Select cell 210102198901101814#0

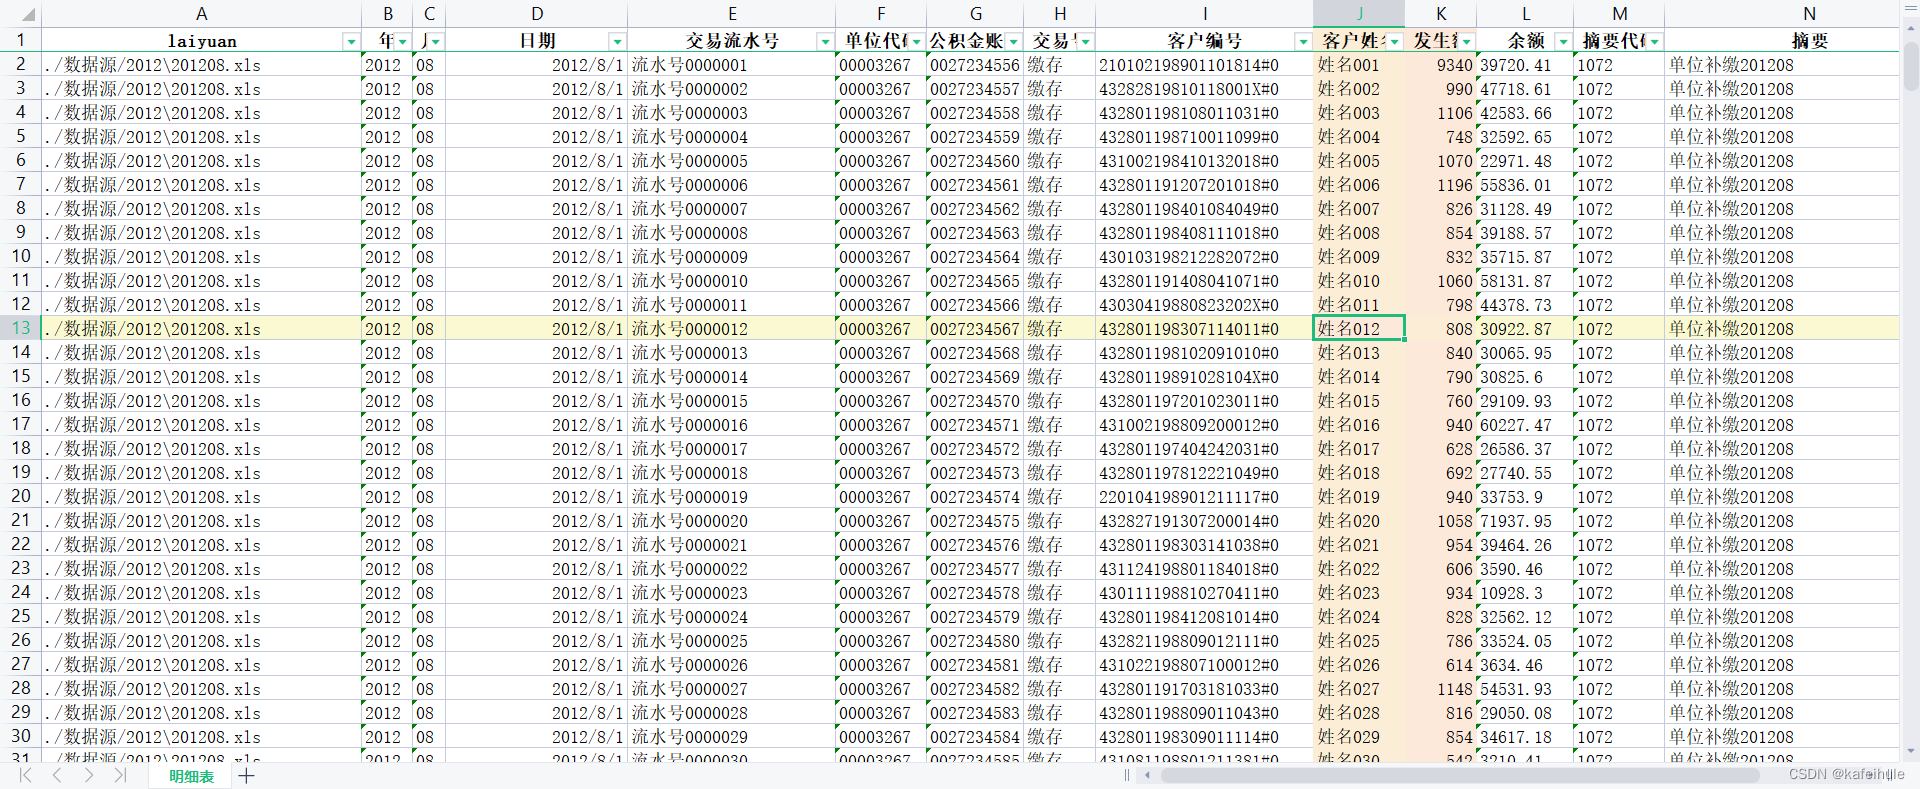(1205, 64)
